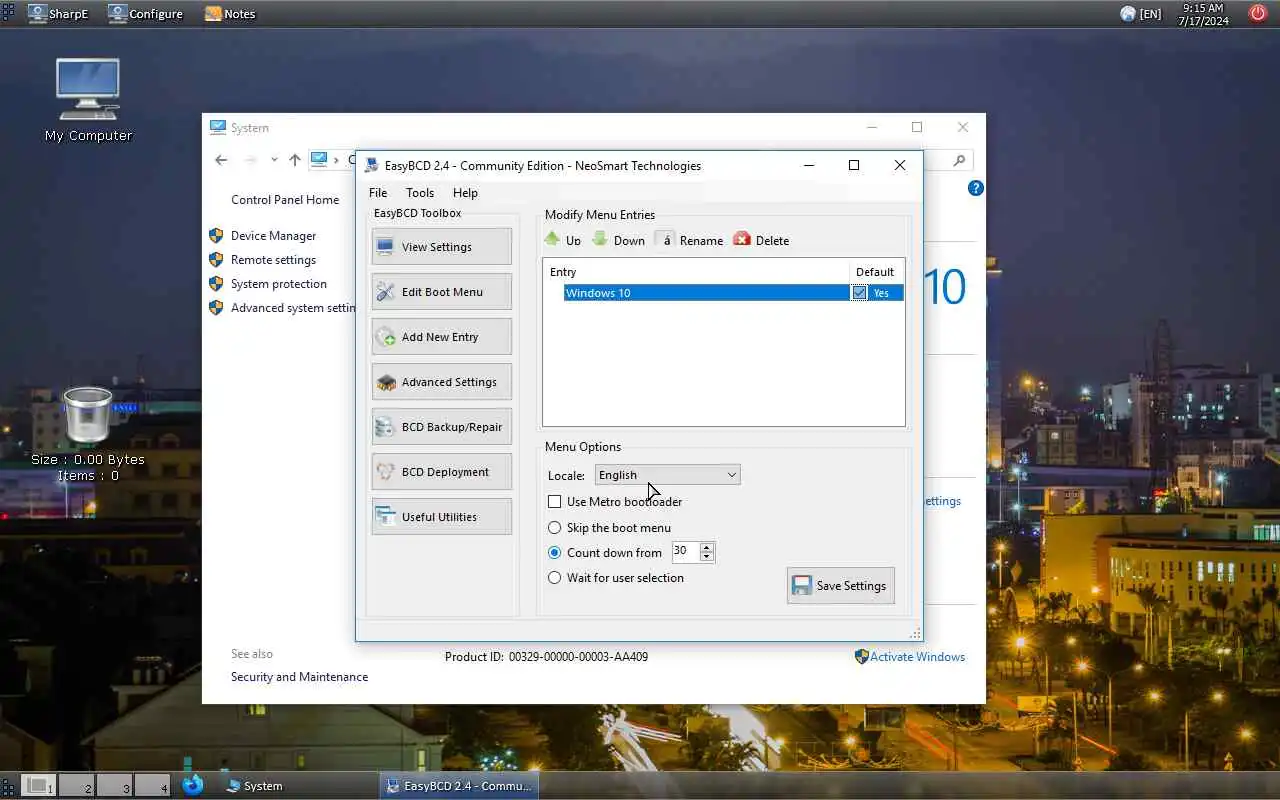
Task: Move entry Up with green arrow
Action: pyautogui.click(x=562, y=240)
